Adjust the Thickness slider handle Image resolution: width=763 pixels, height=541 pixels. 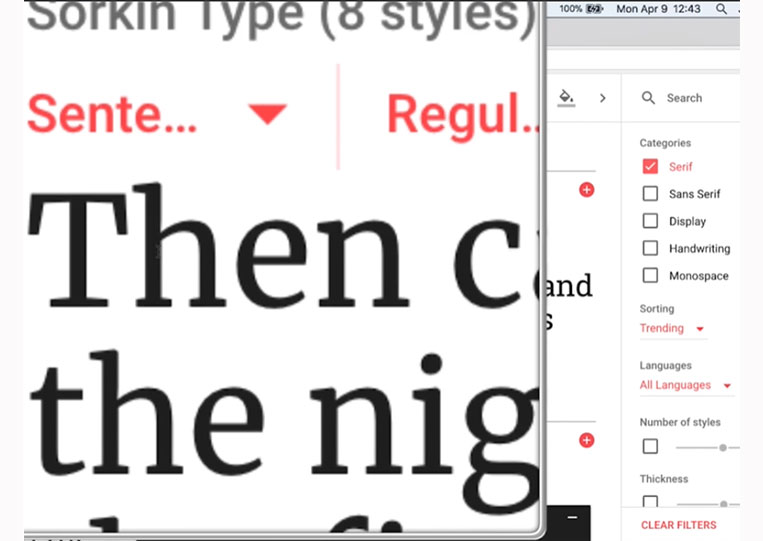(724, 504)
